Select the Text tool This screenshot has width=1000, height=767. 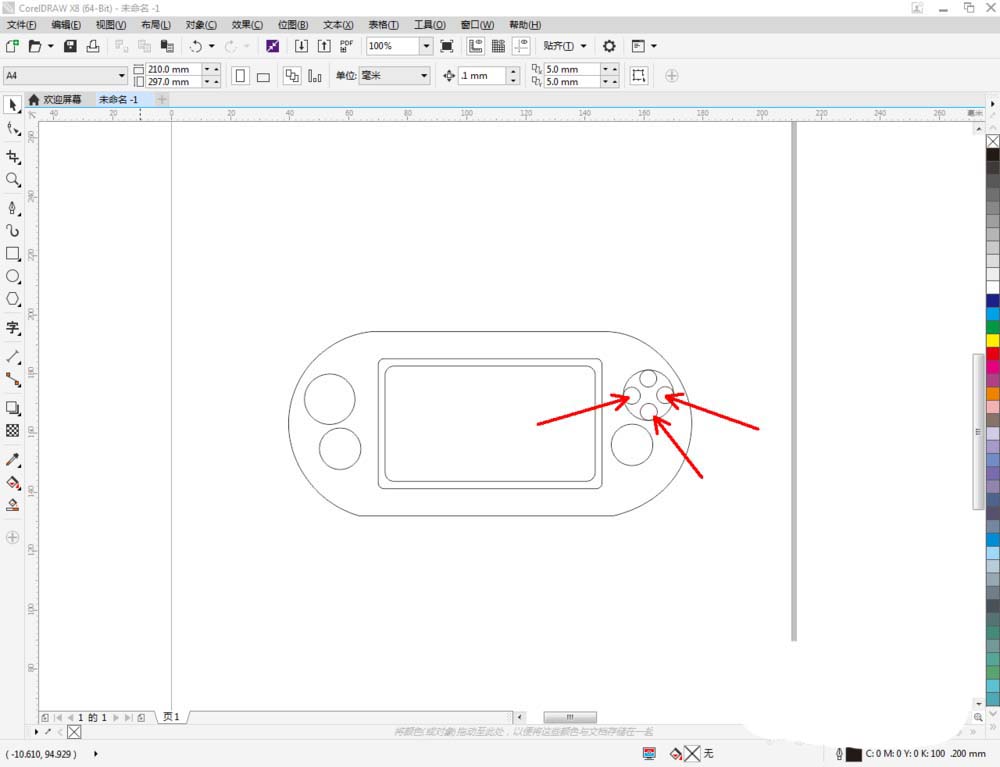tap(12, 328)
